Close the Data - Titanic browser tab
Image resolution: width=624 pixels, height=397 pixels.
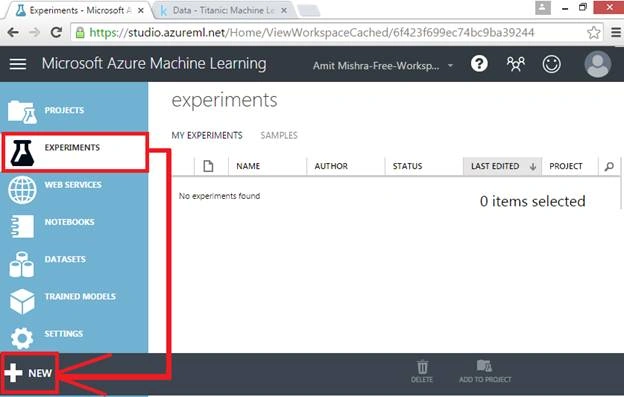284,11
